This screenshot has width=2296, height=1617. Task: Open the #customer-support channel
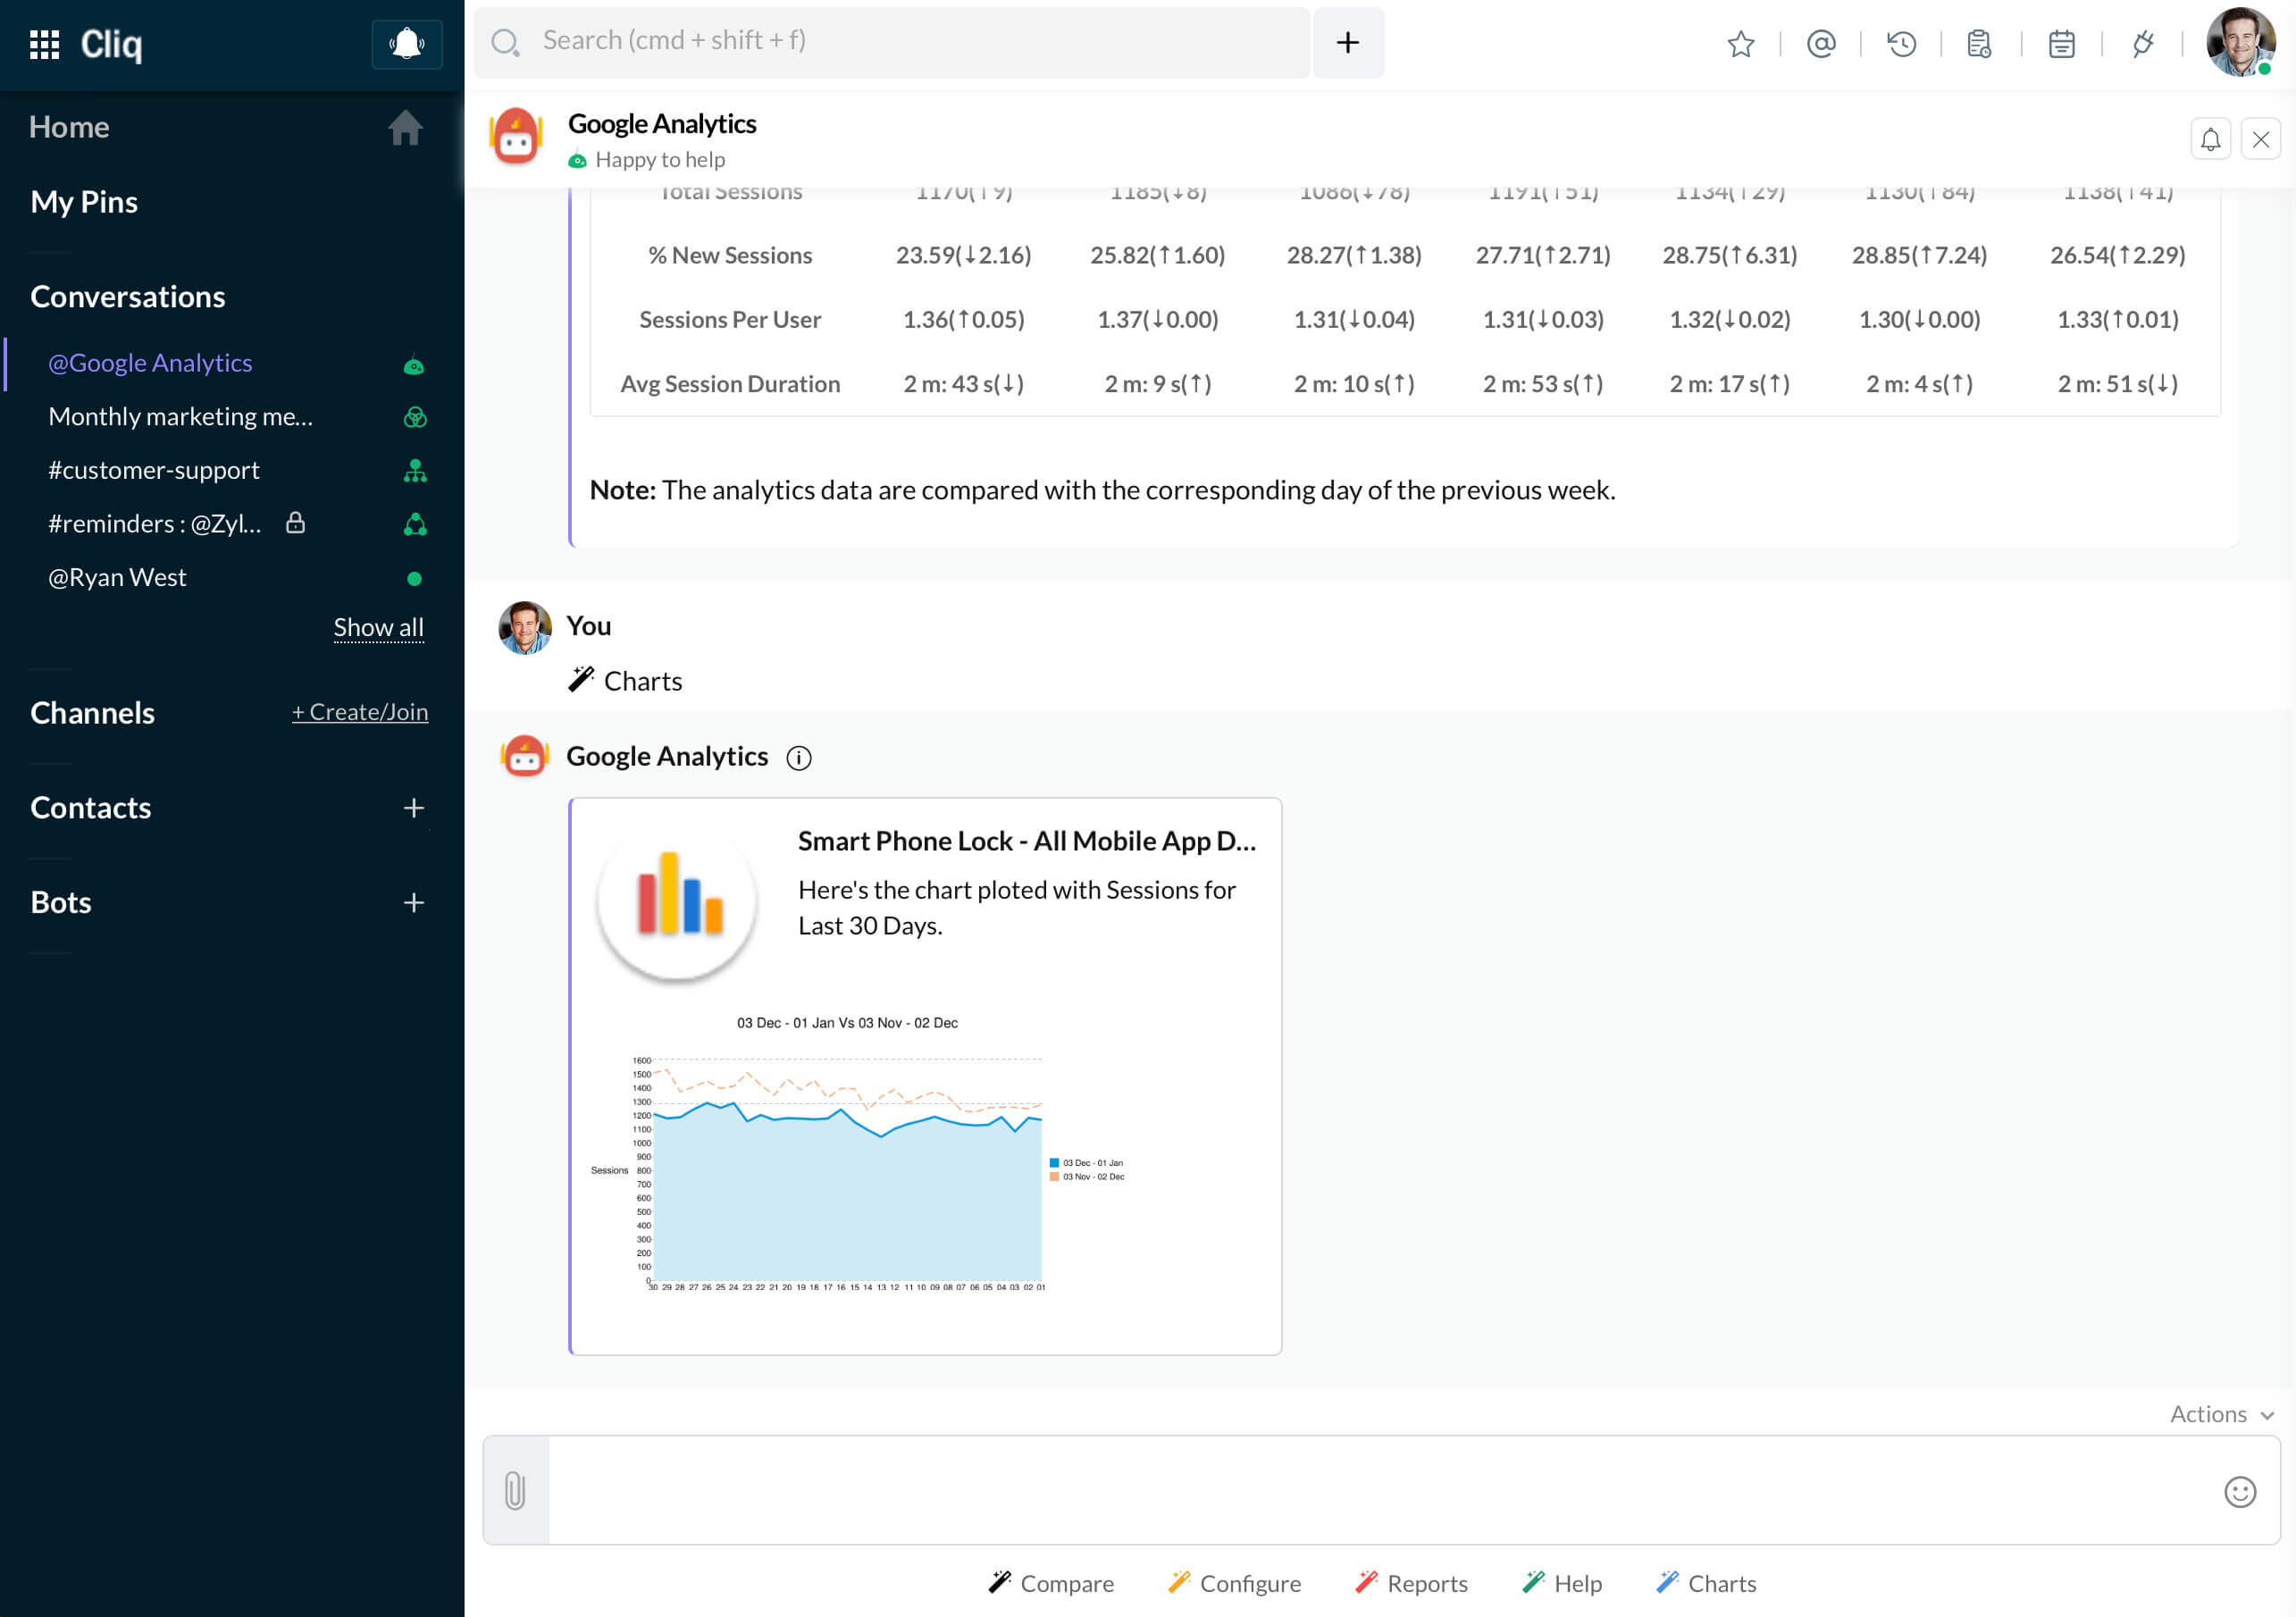tap(154, 469)
